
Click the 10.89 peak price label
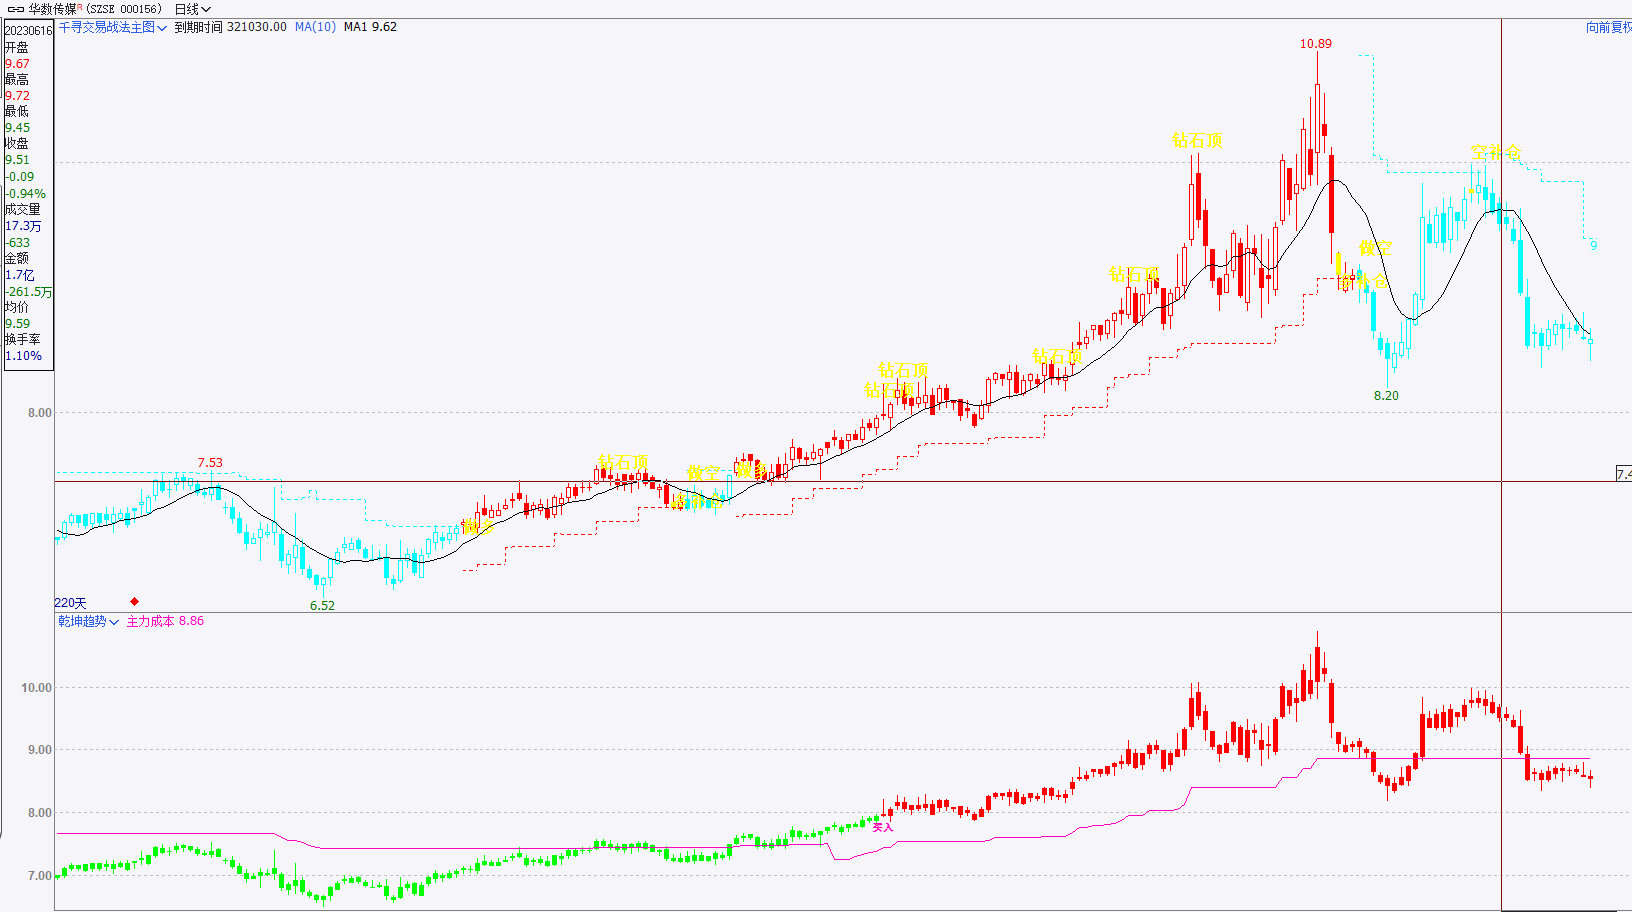pyautogui.click(x=1315, y=43)
